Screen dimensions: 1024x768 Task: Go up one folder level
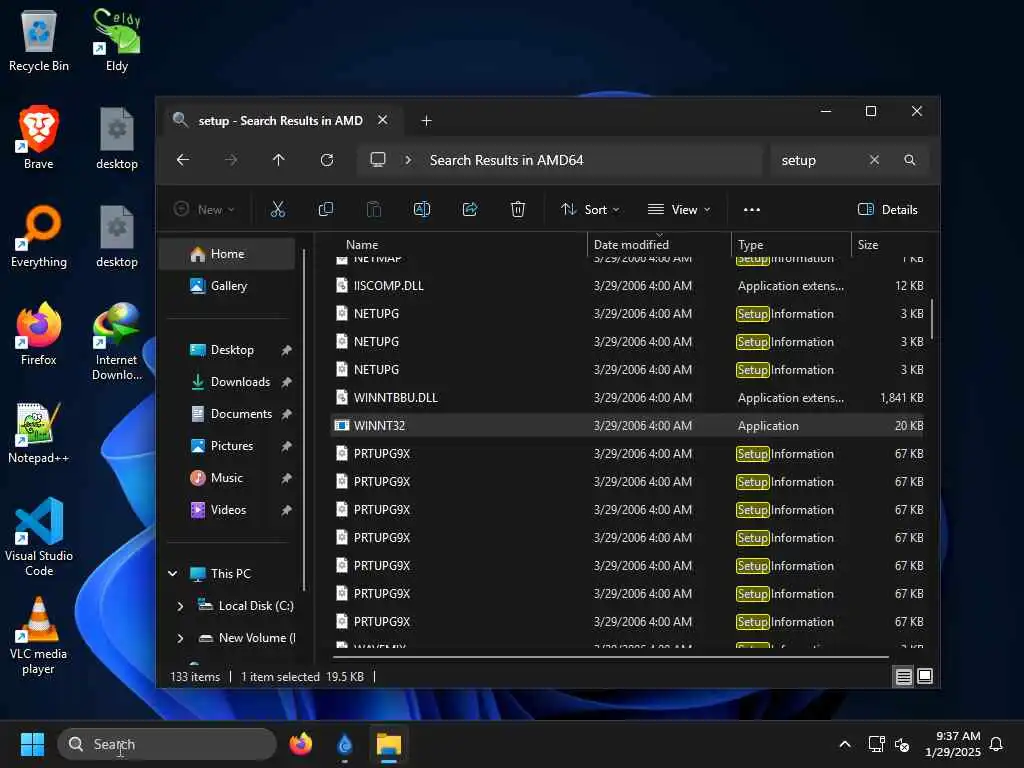point(278,160)
